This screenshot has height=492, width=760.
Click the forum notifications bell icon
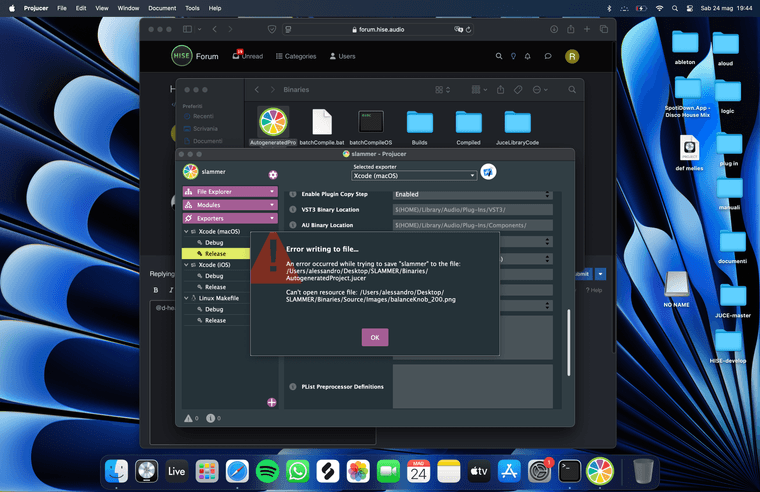click(527, 56)
